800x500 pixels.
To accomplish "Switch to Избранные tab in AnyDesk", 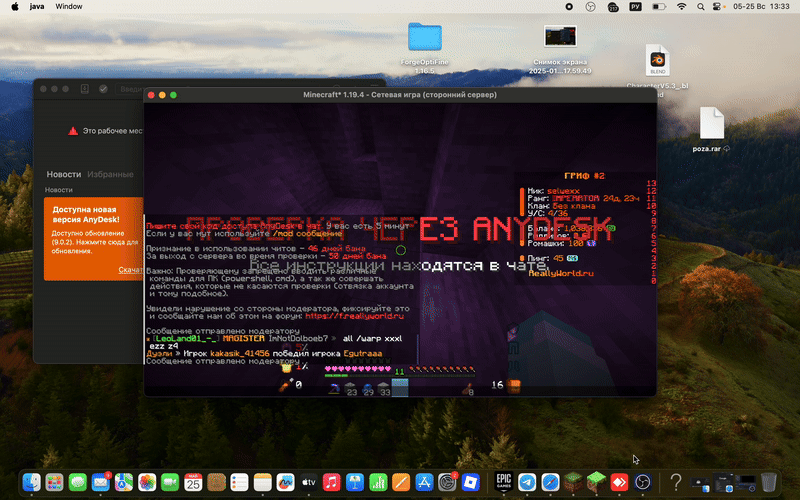I will click(x=110, y=174).
